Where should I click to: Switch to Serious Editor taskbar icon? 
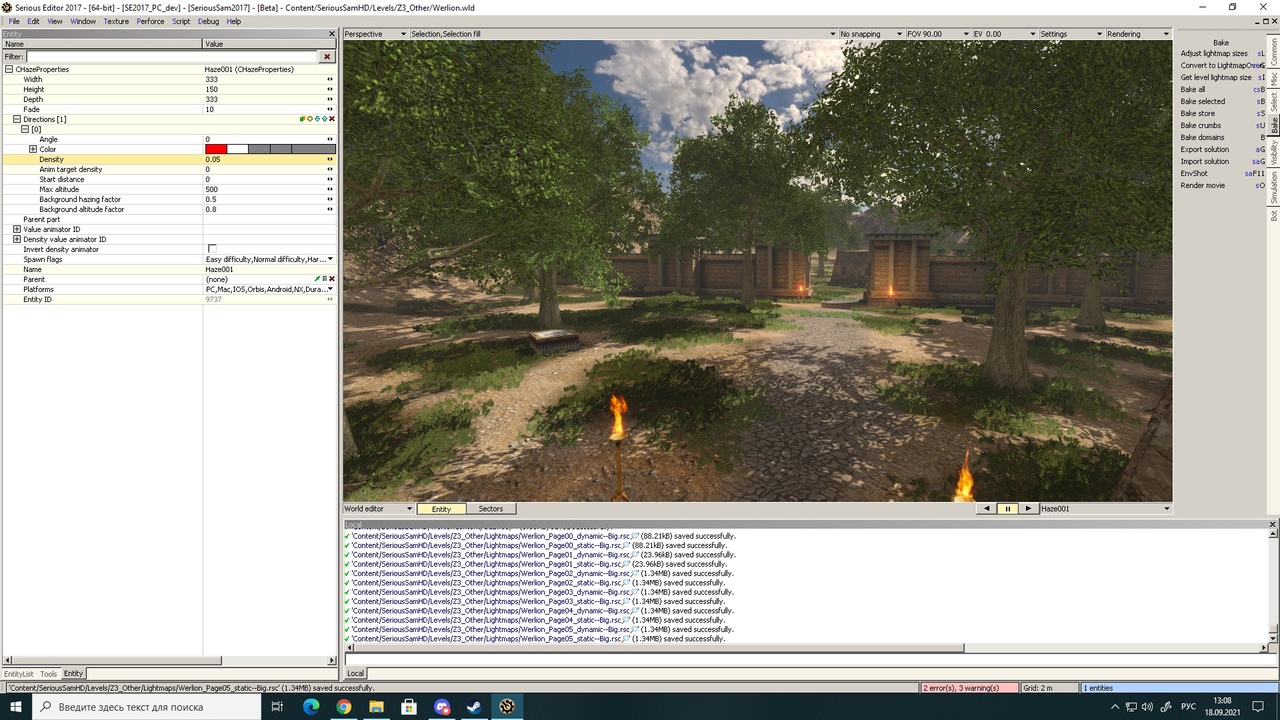(x=508, y=707)
